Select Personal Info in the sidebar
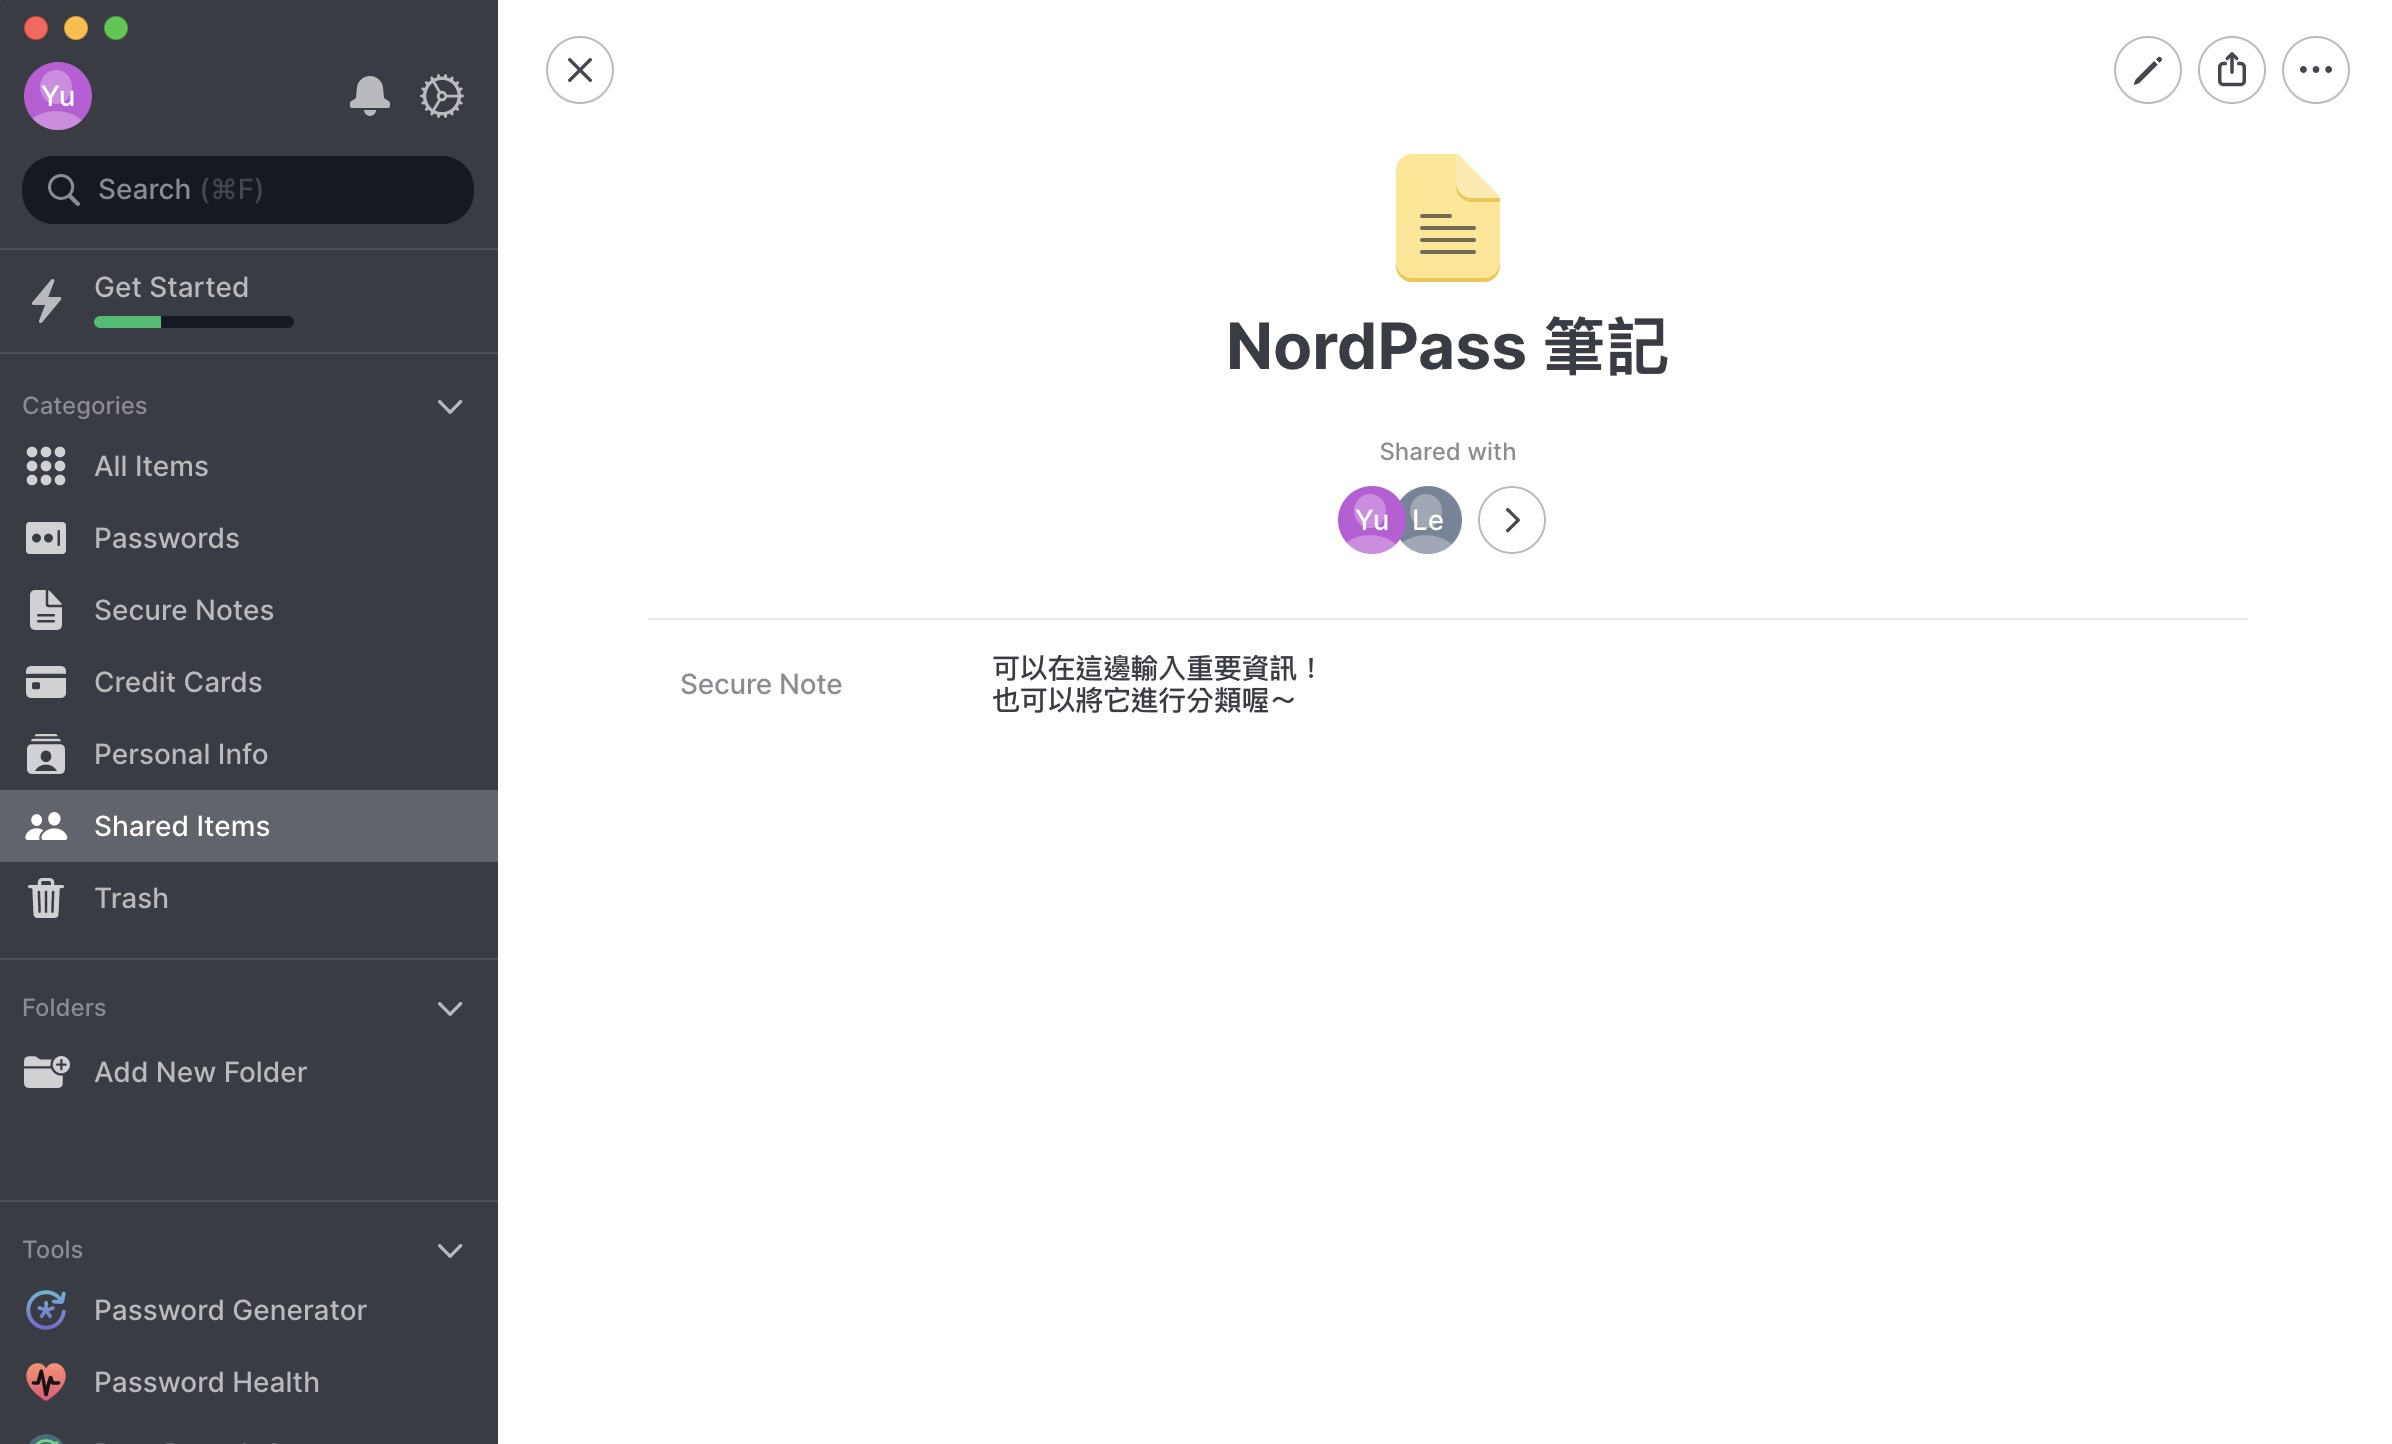The image size is (2392, 1444). click(249, 754)
